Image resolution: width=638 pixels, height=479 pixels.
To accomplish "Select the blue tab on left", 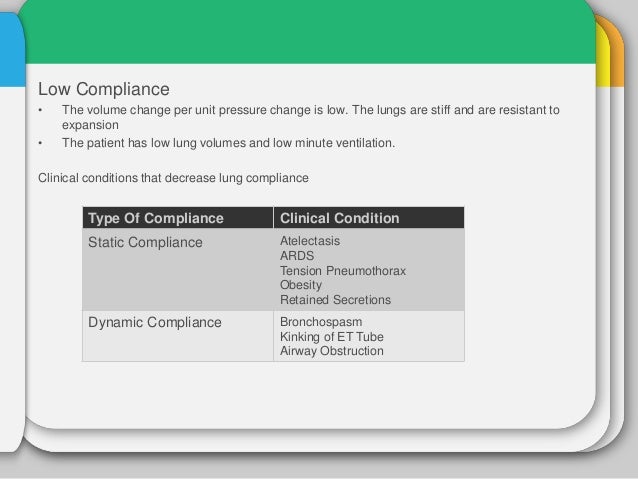I will 12,49.
